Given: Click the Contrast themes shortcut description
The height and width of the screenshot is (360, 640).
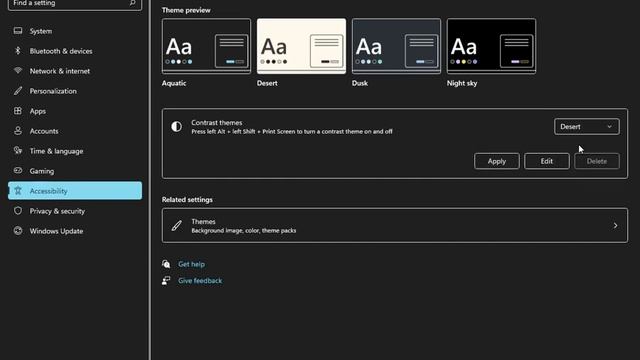Looking at the screenshot, I should click(x=292, y=132).
